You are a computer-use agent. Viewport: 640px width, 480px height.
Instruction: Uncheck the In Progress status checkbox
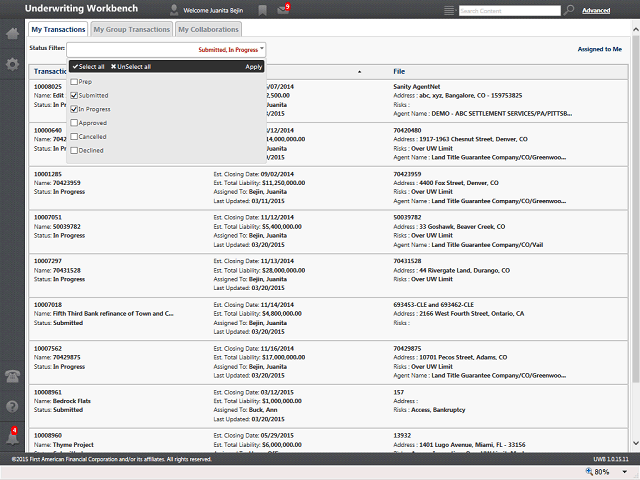pos(74,109)
